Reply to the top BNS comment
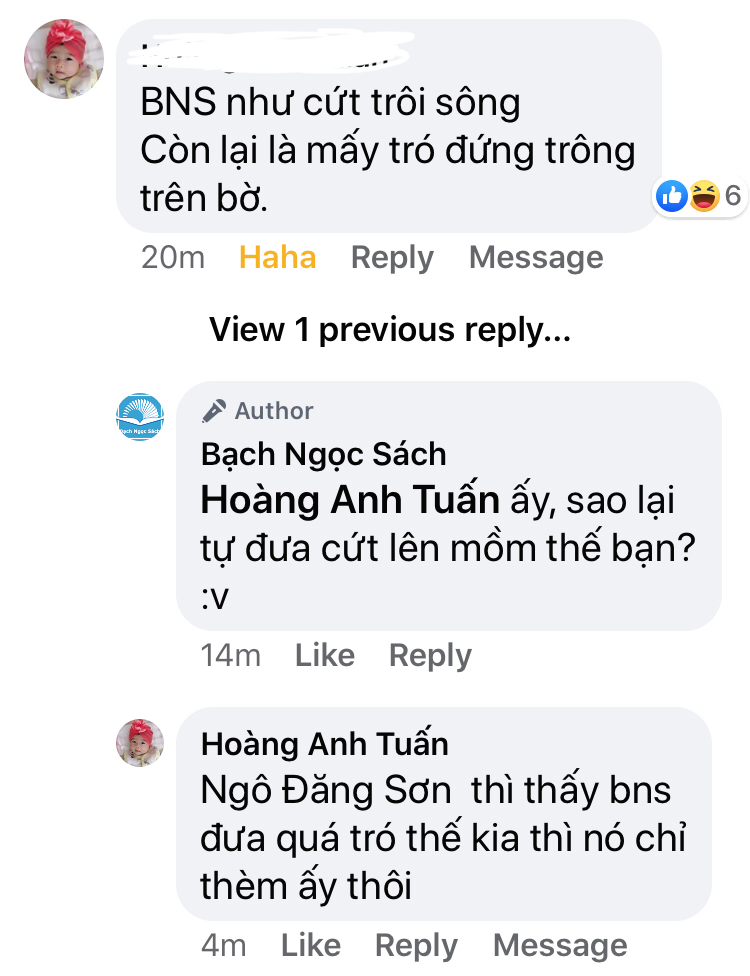 tap(392, 258)
